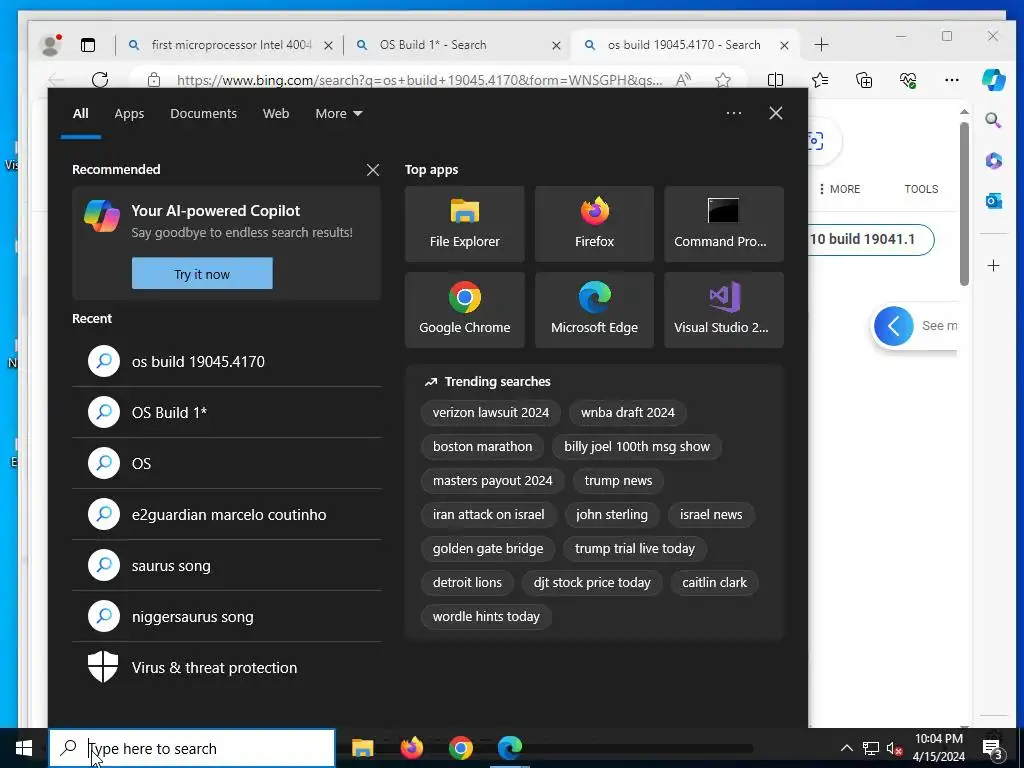This screenshot has height=768, width=1024.
Task: Open Edge Collections
Action: [864, 80]
